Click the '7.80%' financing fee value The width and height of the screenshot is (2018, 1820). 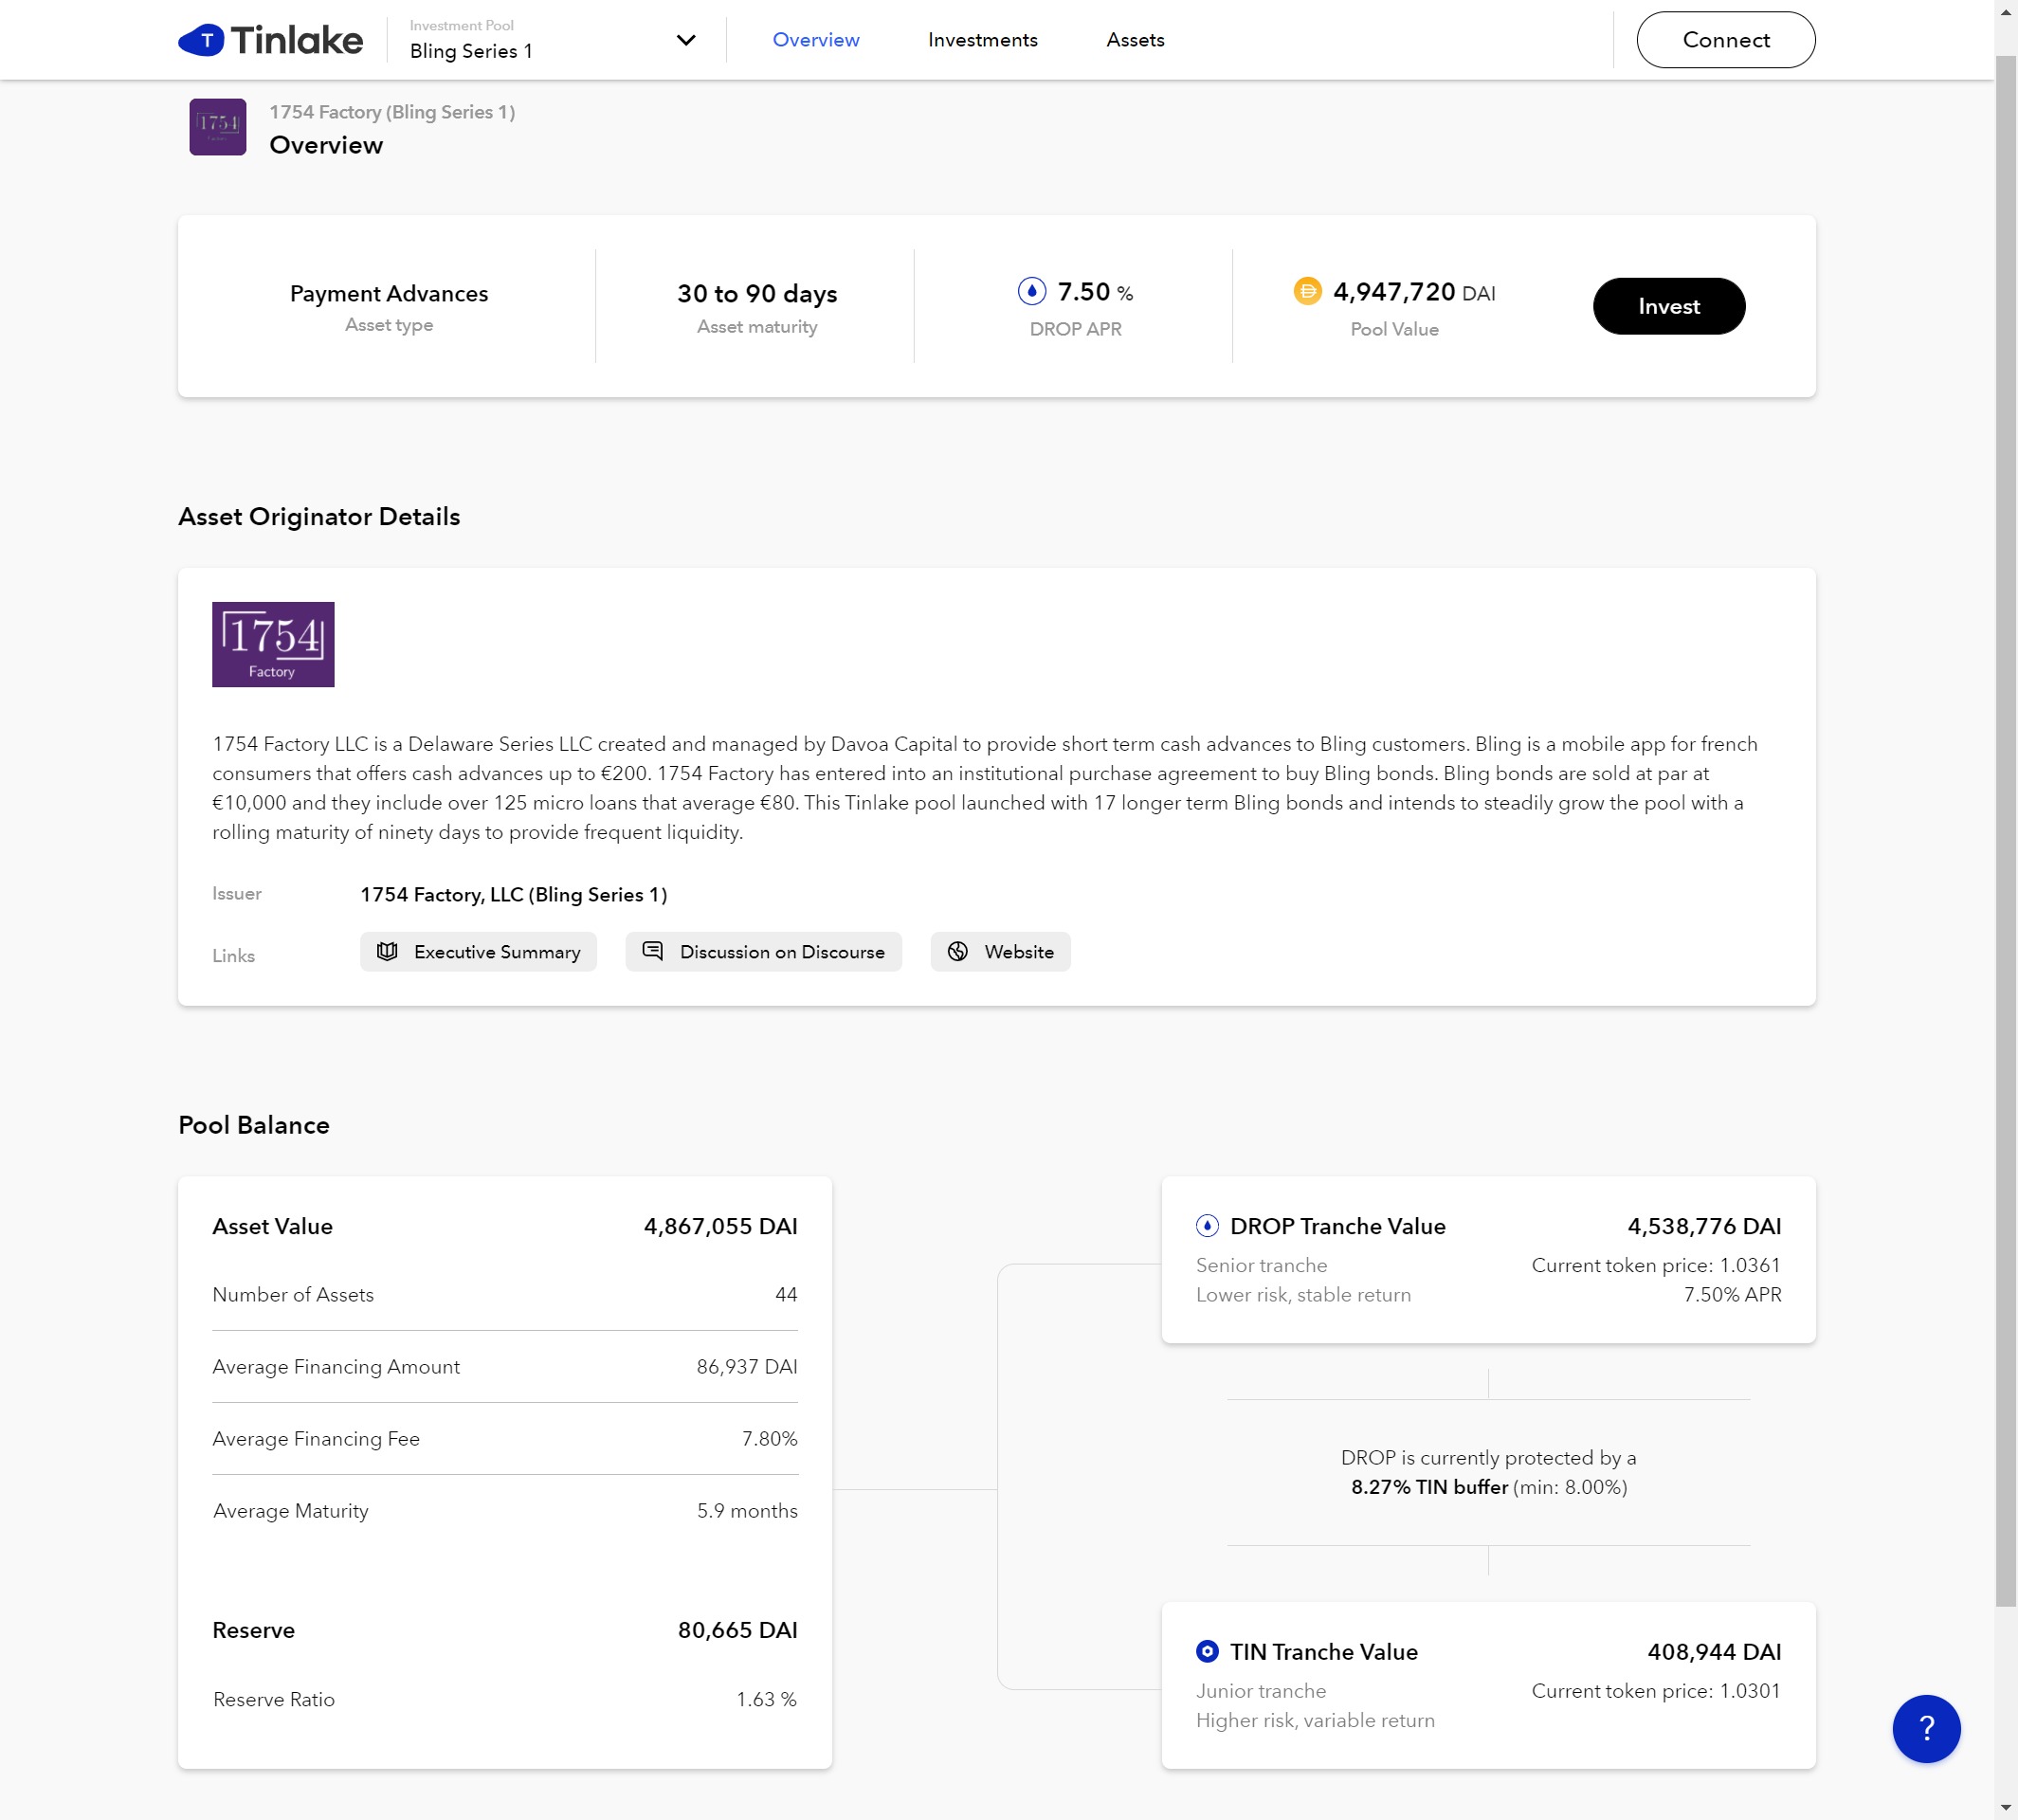click(x=769, y=1439)
